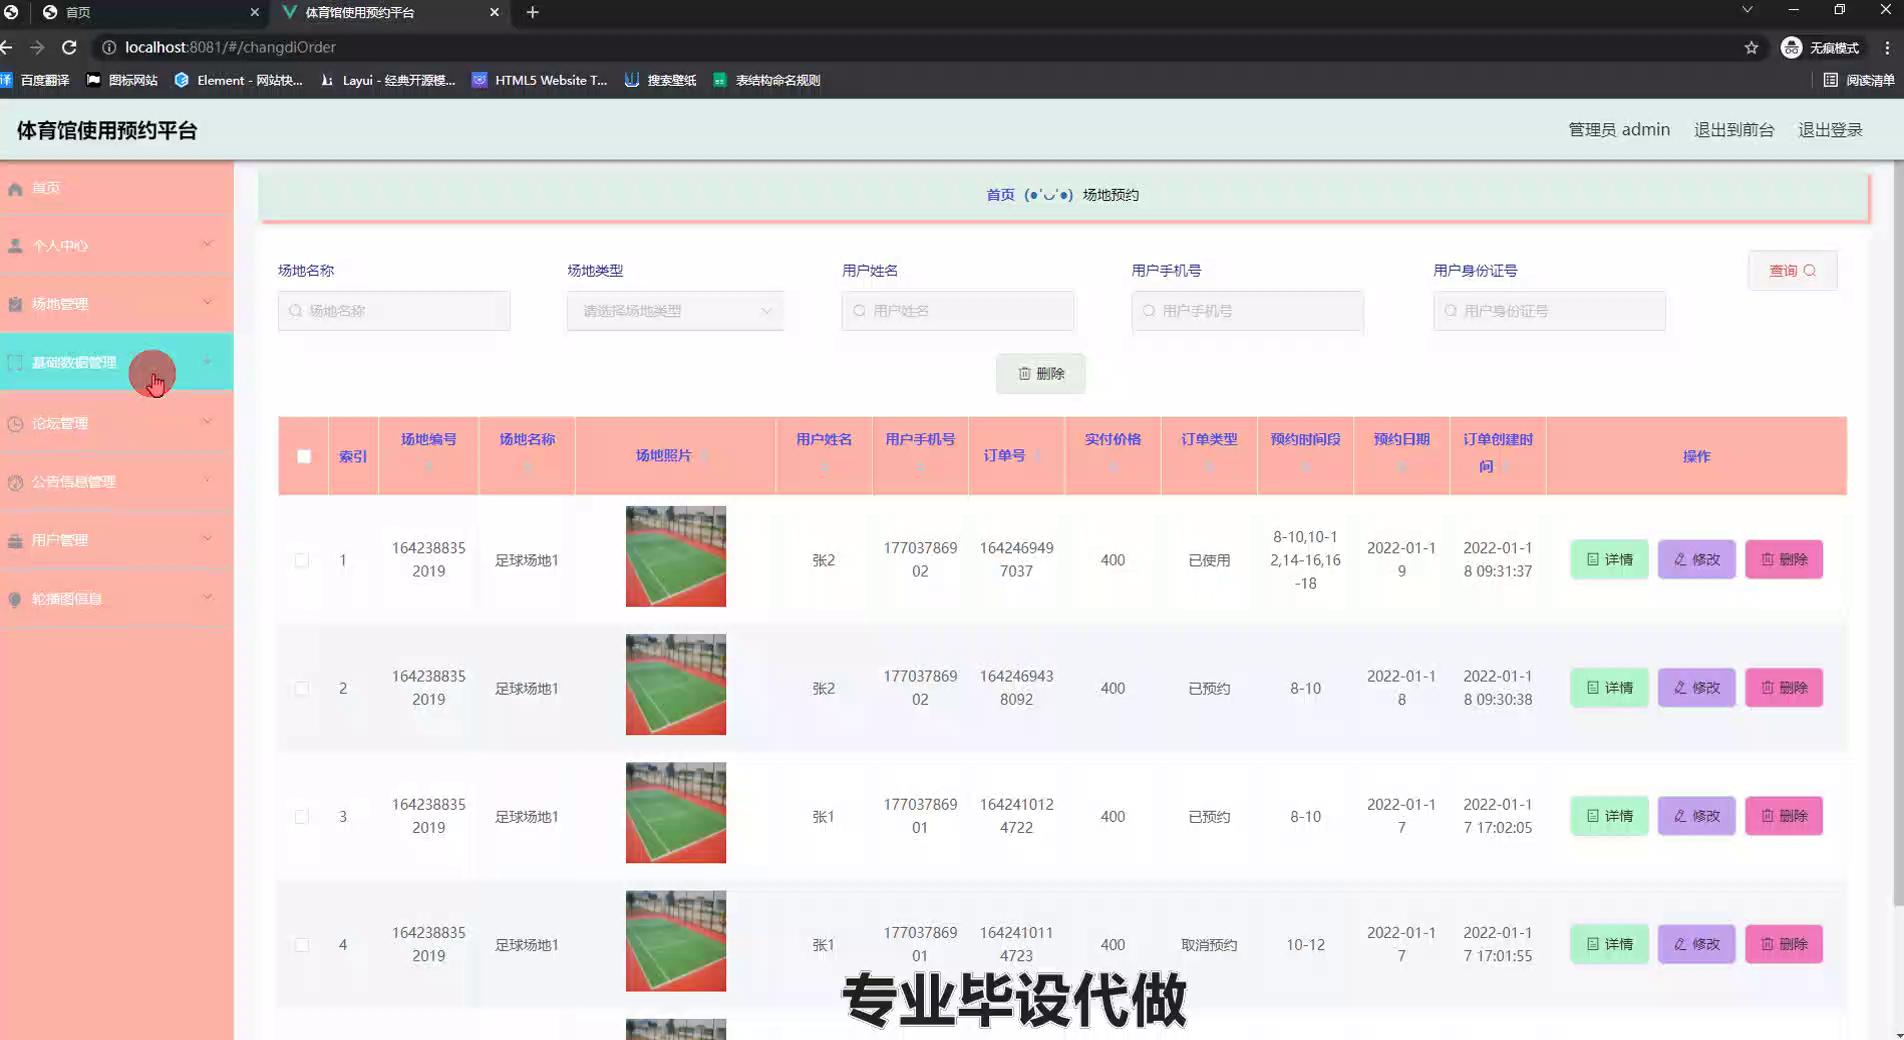The width and height of the screenshot is (1904, 1040).
Task: Click 详情 button for order row 1
Action: pyautogui.click(x=1609, y=560)
